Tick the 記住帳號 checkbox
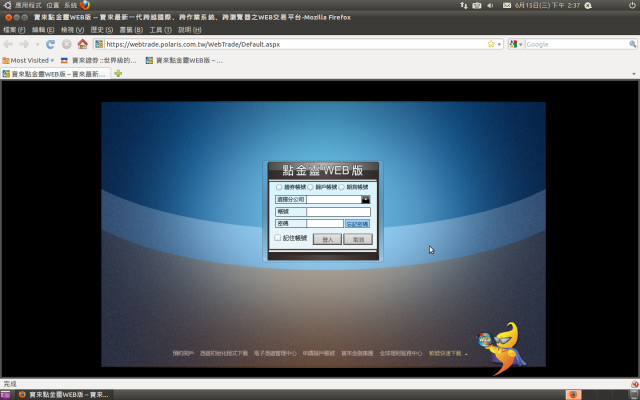This screenshot has width=640, height=400. pos(278,238)
